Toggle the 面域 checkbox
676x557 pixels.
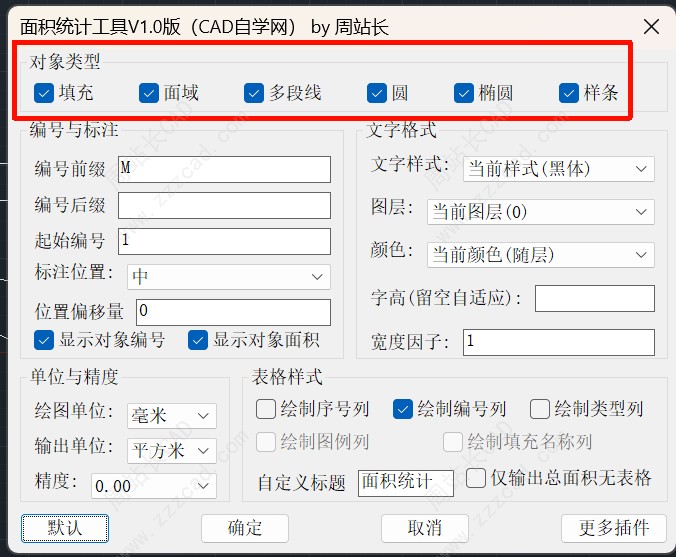pos(149,93)
